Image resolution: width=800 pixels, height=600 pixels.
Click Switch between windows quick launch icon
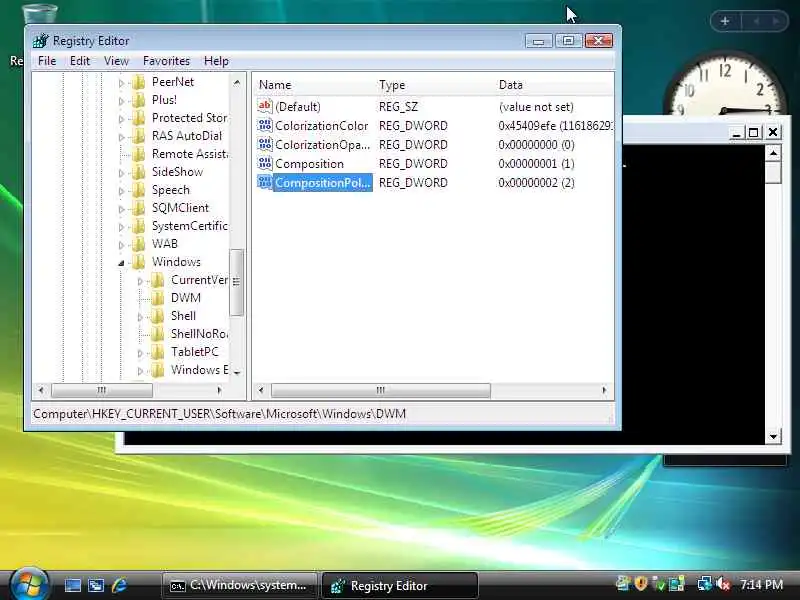point(96,585)
